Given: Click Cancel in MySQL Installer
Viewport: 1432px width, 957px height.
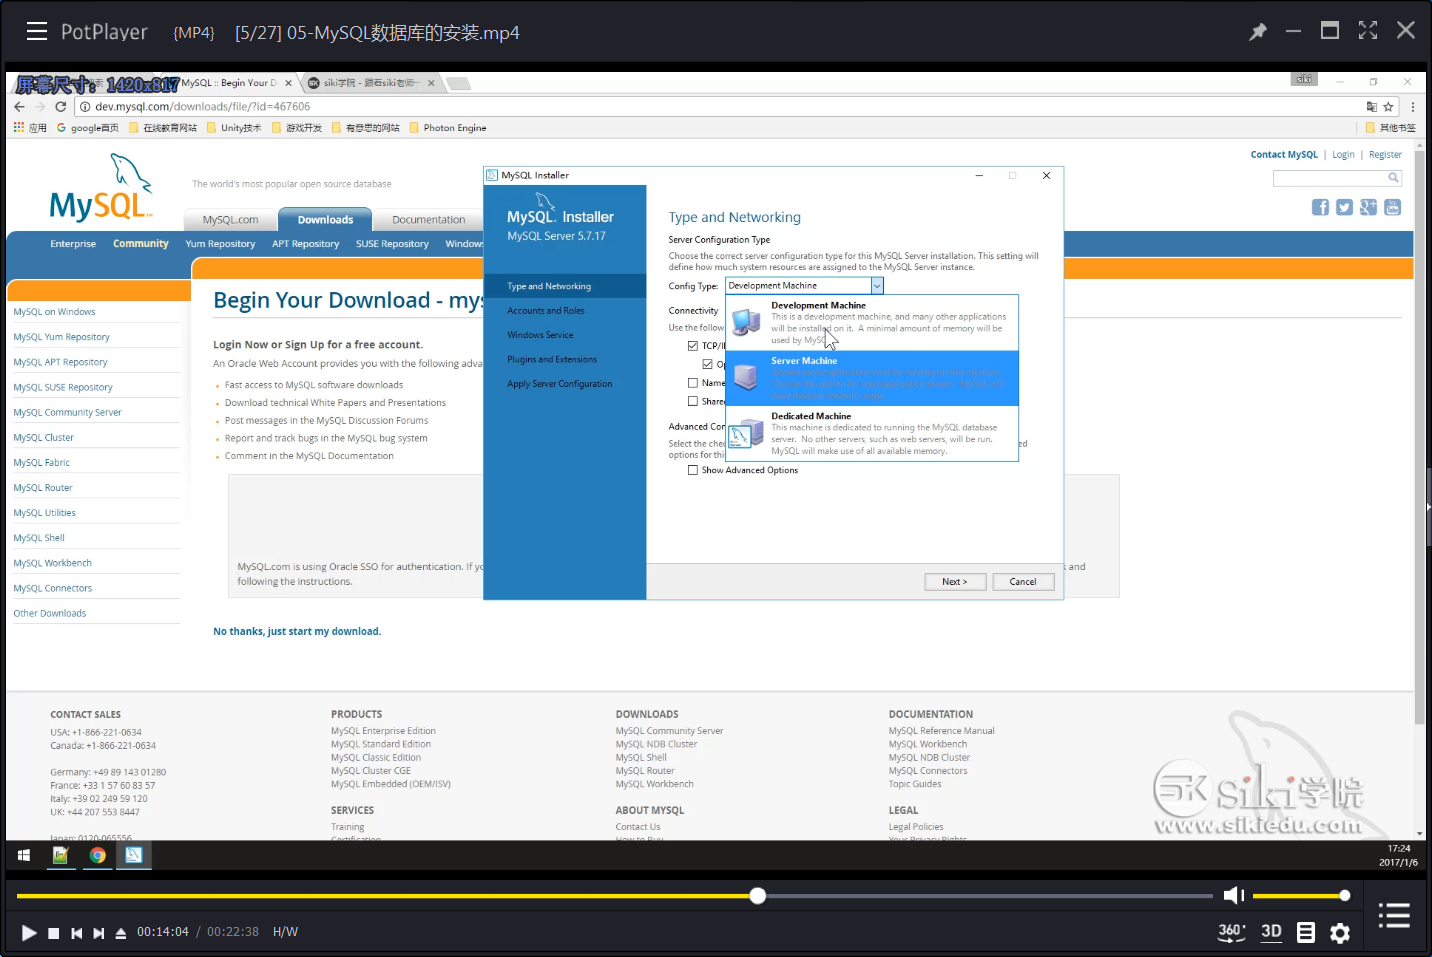Looking at the screenshot, I should [x=1023, y=582].
